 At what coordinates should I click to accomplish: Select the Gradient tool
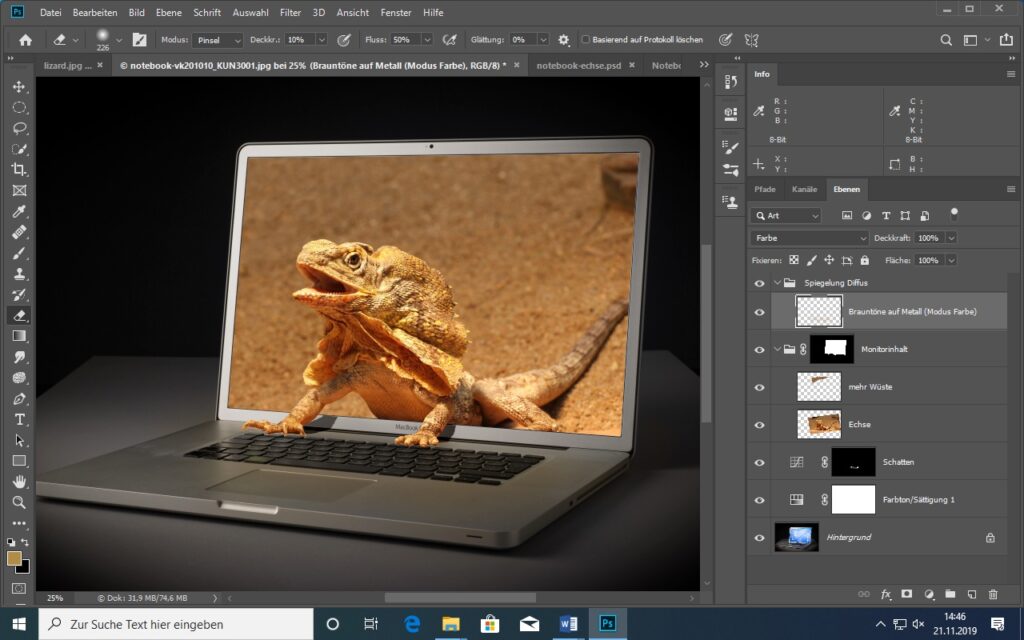coord(19,336)
